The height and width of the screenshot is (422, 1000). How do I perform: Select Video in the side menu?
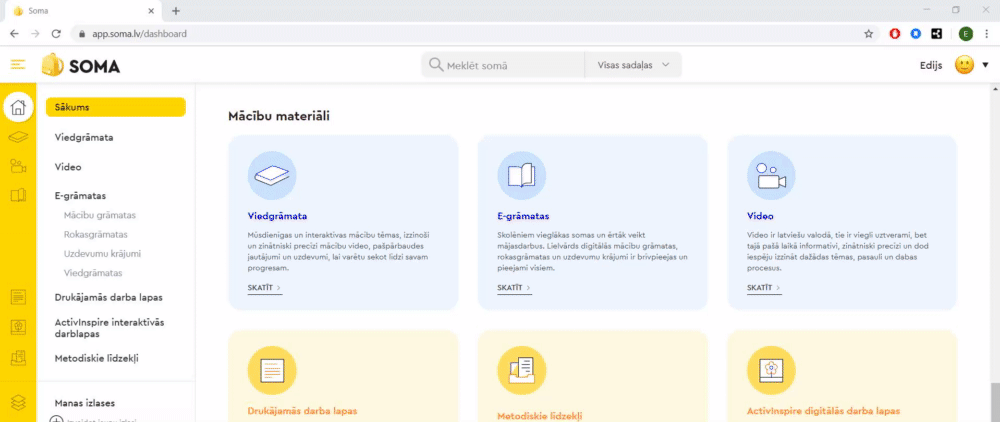[68, 167]
